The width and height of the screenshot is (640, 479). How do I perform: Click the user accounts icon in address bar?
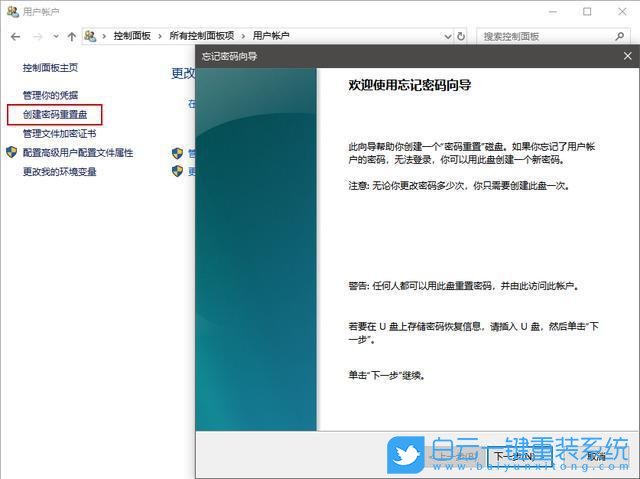(90, 36)
